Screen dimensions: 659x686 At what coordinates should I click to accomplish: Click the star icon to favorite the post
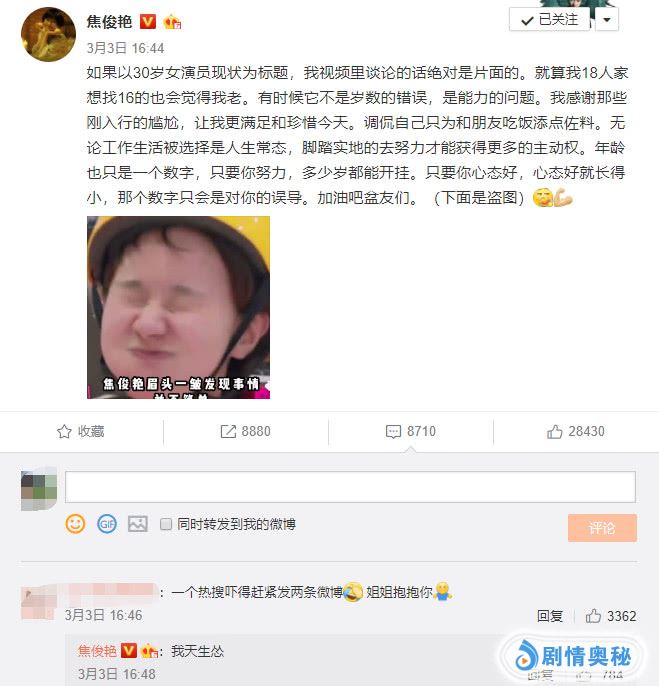tap(64, 431)
